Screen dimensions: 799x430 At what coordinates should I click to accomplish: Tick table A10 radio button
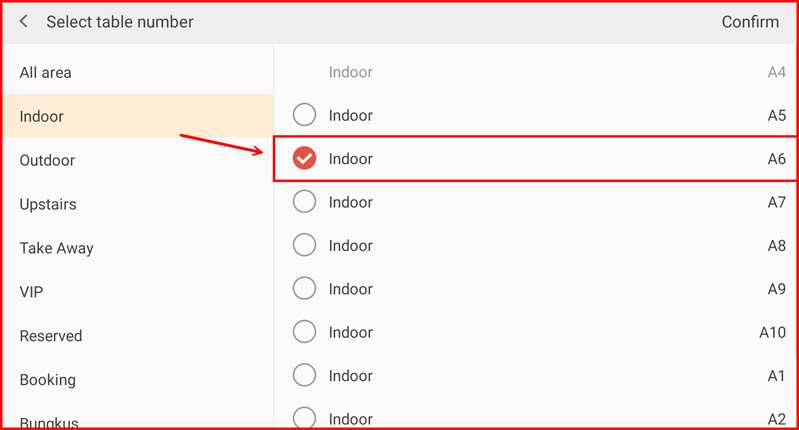point(304,332)
